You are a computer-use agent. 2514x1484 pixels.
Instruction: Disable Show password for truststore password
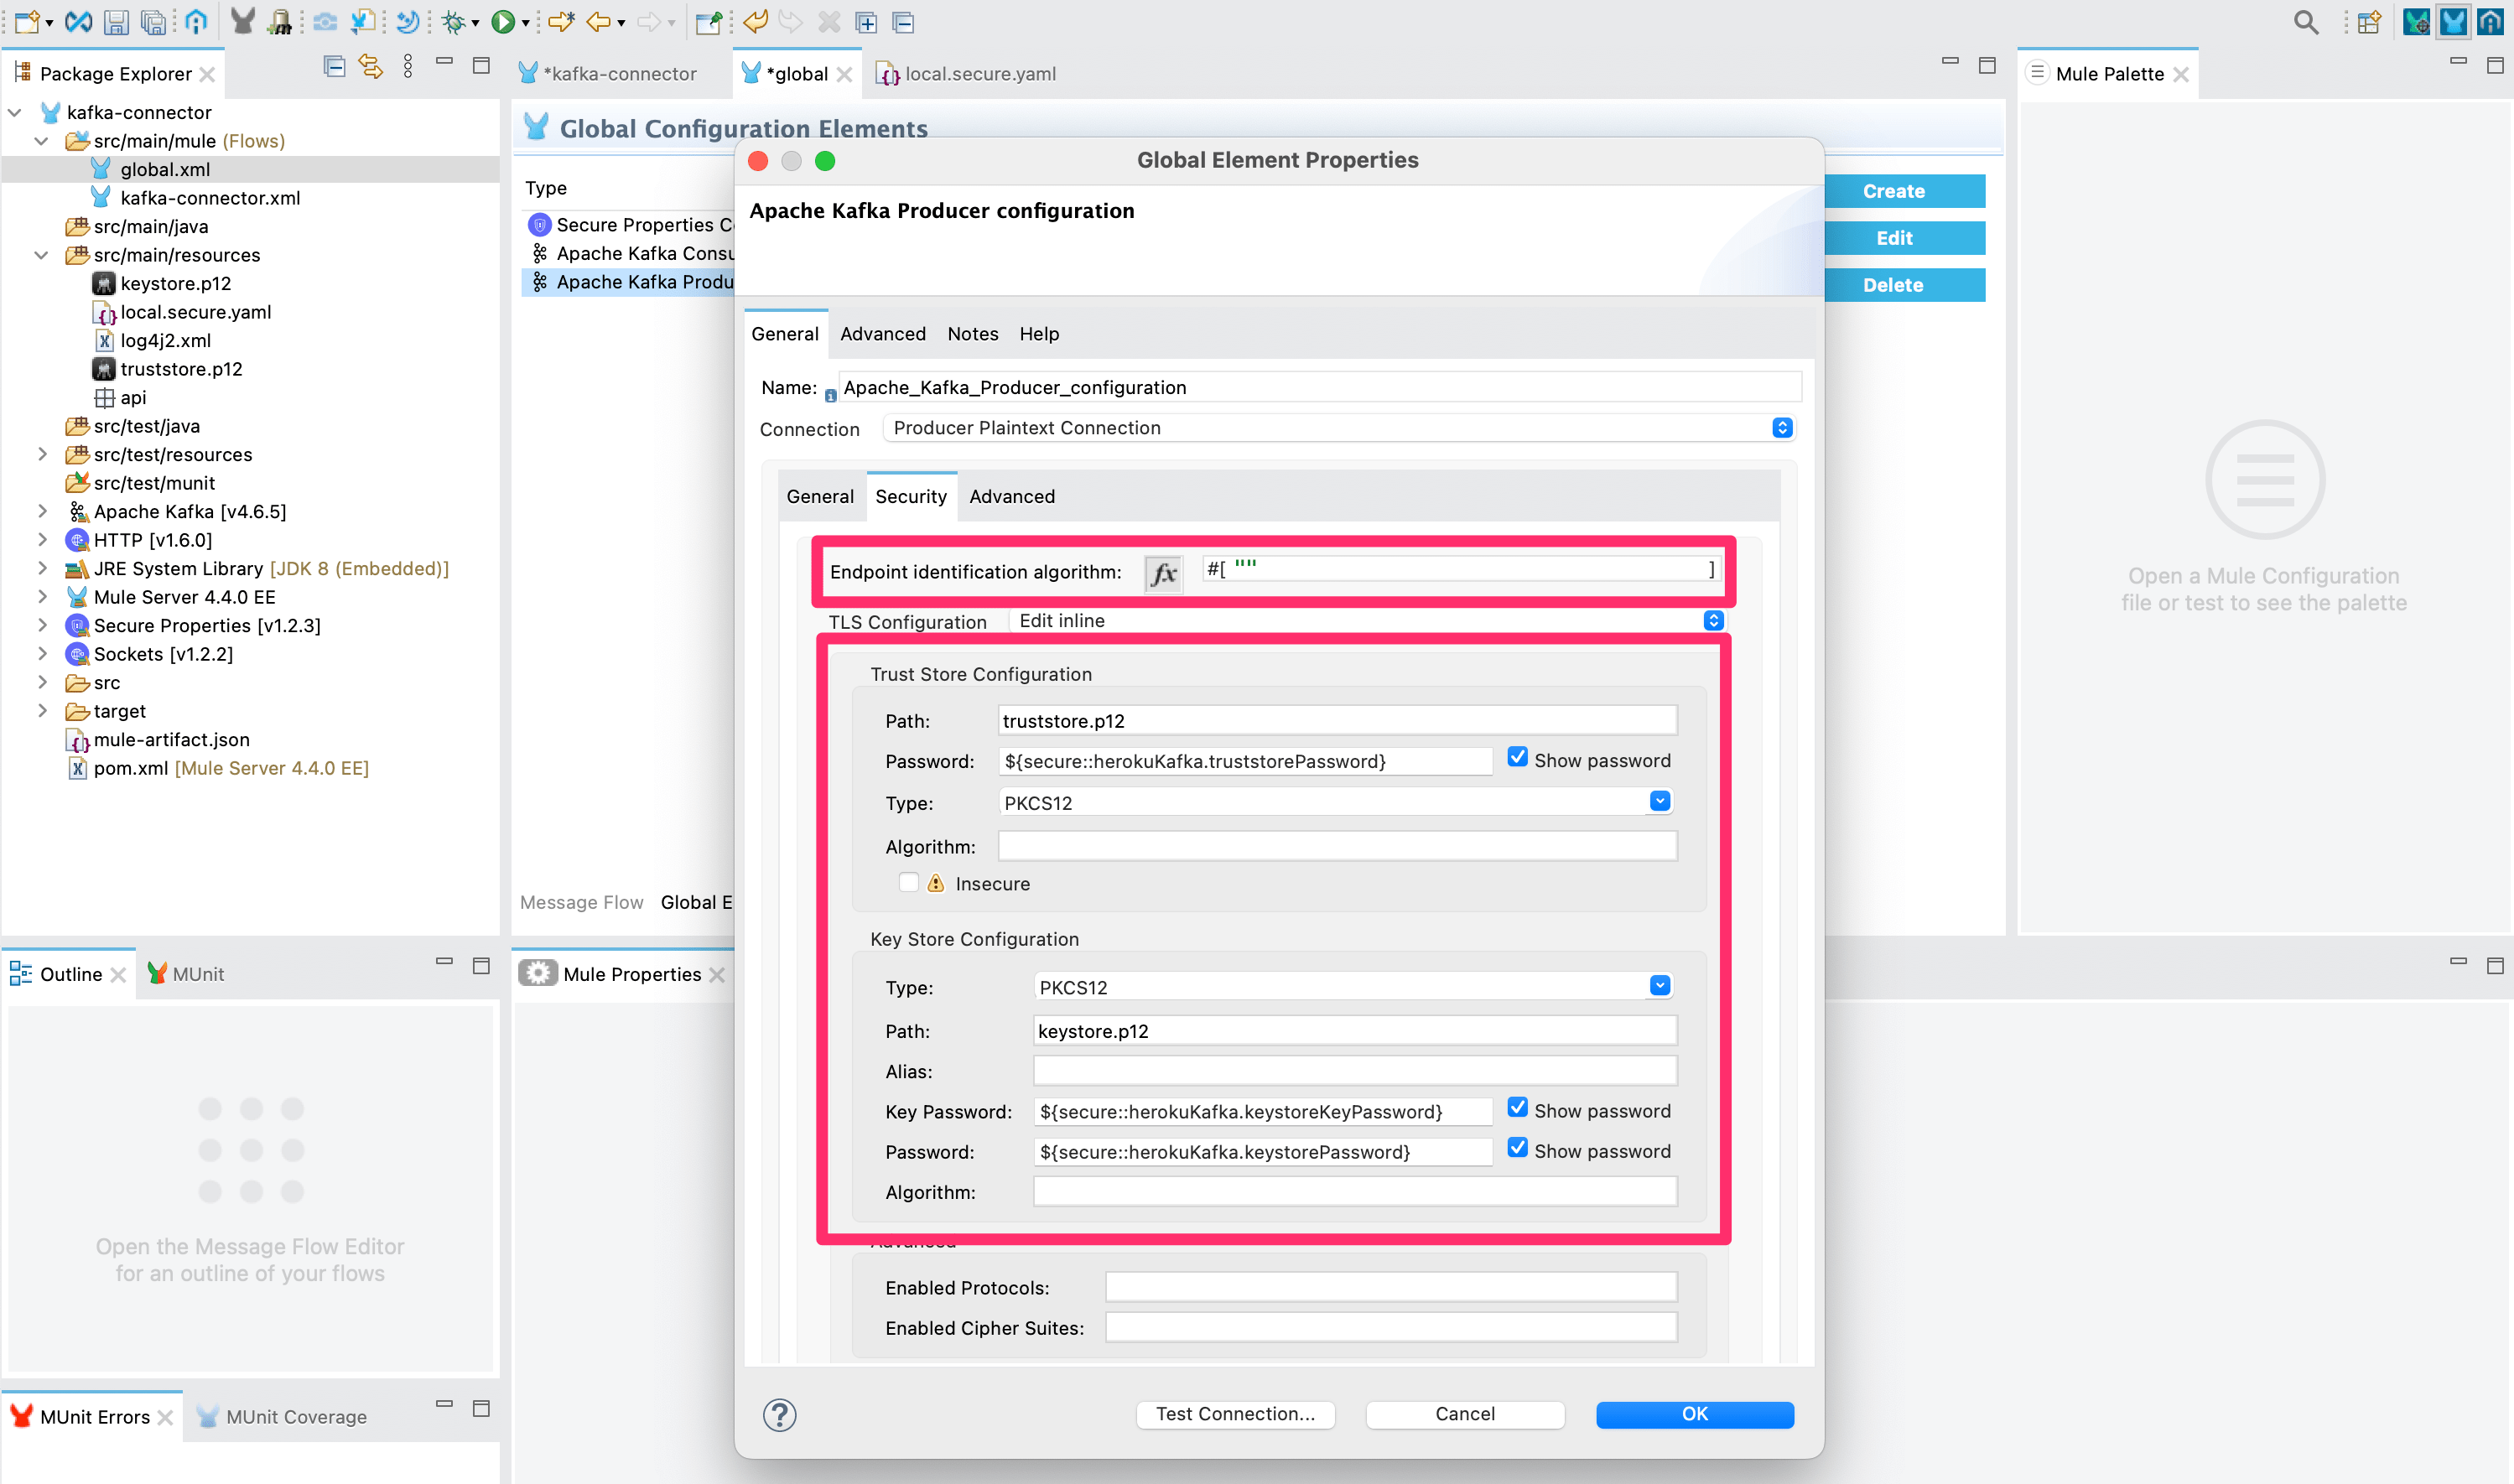coord(1518,757)
